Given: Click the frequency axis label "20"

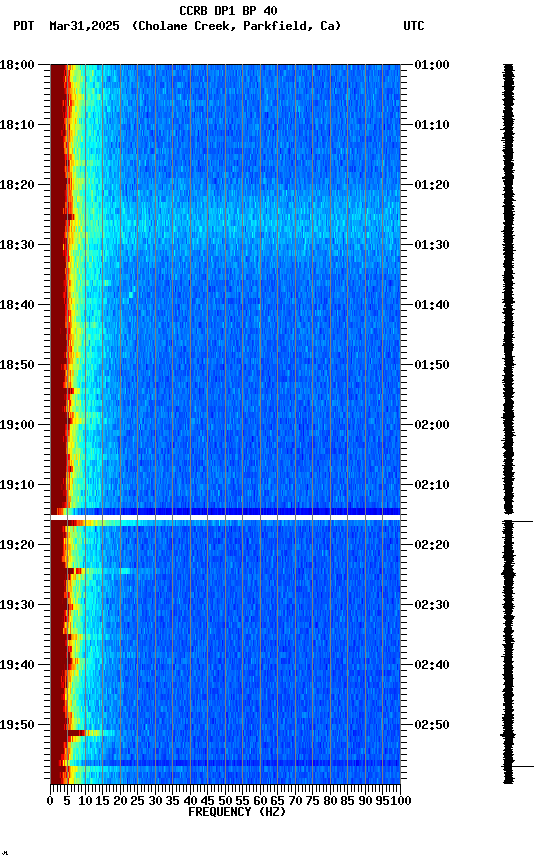Looking at the screenshot, I should pyautogui.click(x=120, y=801).
